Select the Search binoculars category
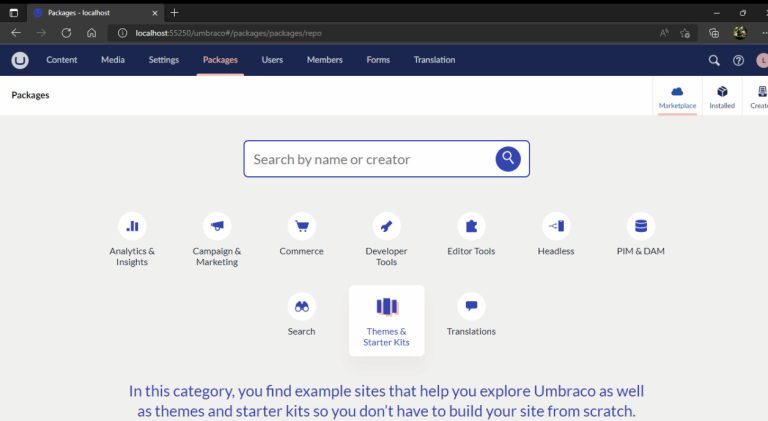The width and height of the screenshot is (768, 421). pos(302,307)
